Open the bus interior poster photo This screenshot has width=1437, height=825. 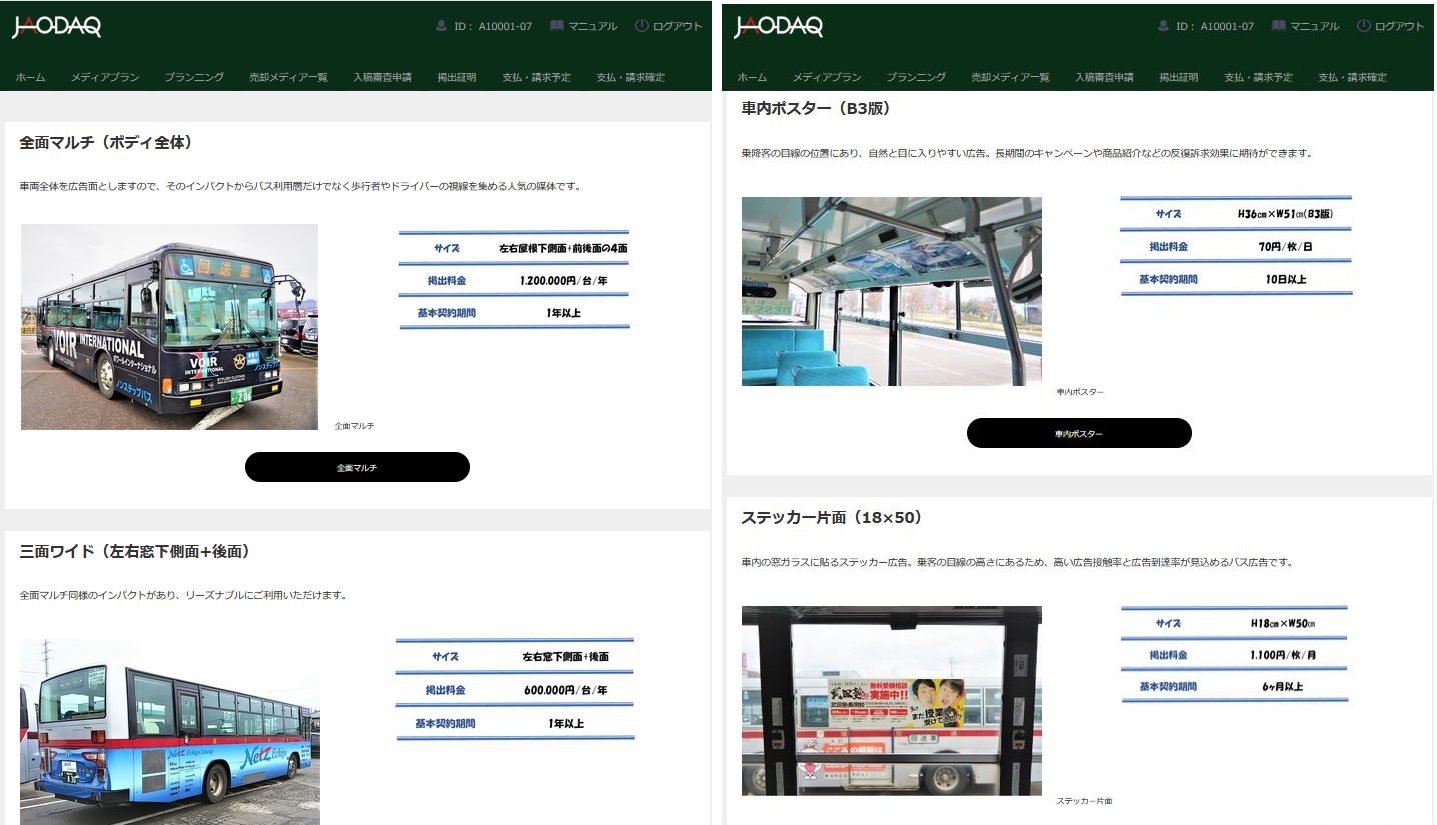pyautogui.click(x=891, y=291)
